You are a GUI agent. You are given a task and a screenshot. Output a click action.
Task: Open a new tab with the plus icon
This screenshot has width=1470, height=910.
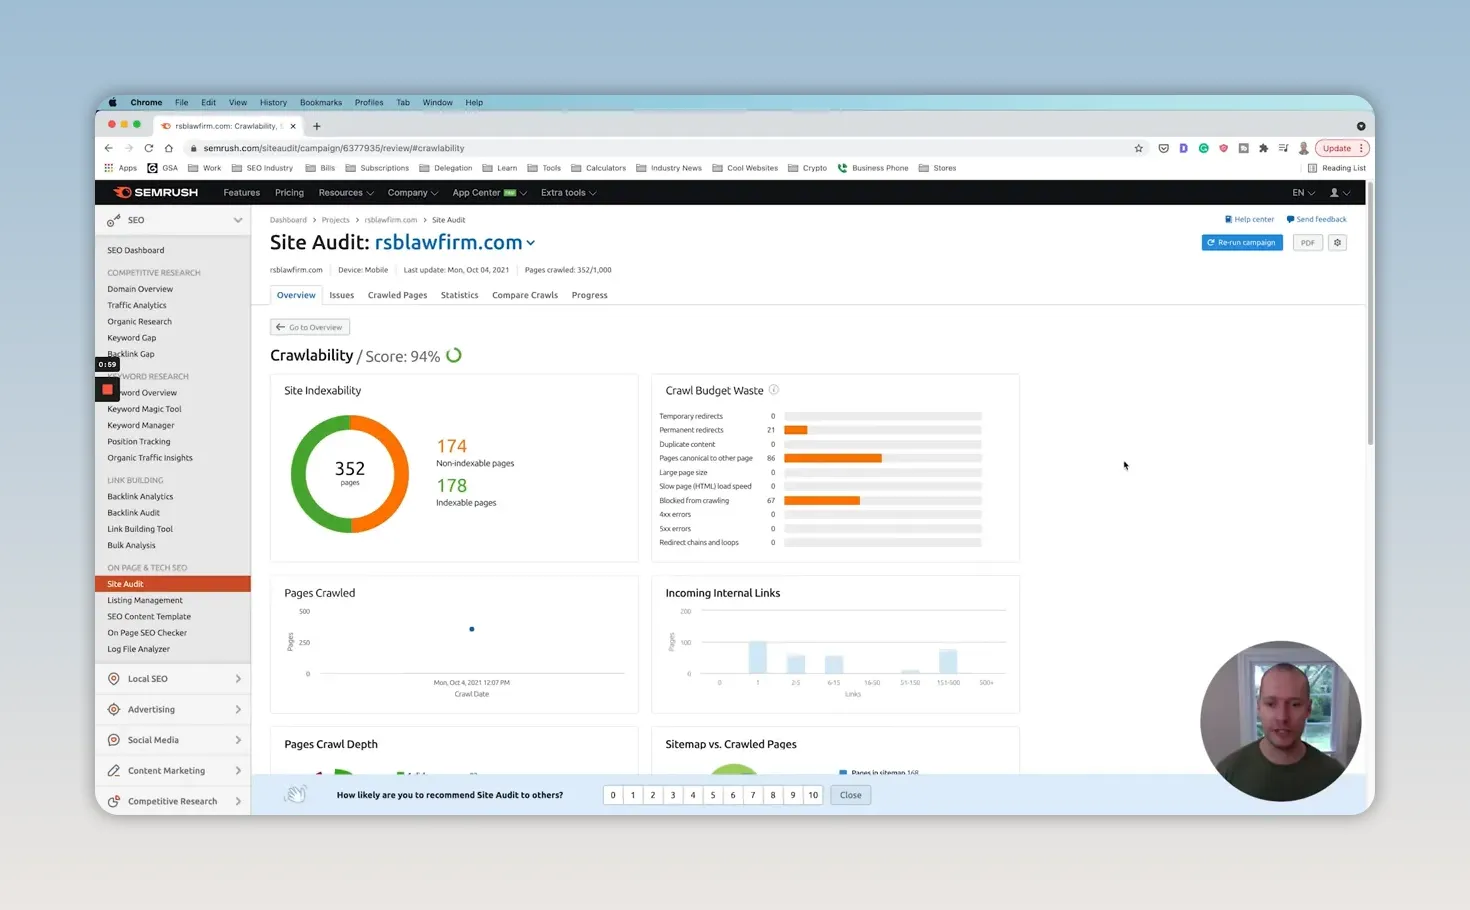(x=317, y=126)
